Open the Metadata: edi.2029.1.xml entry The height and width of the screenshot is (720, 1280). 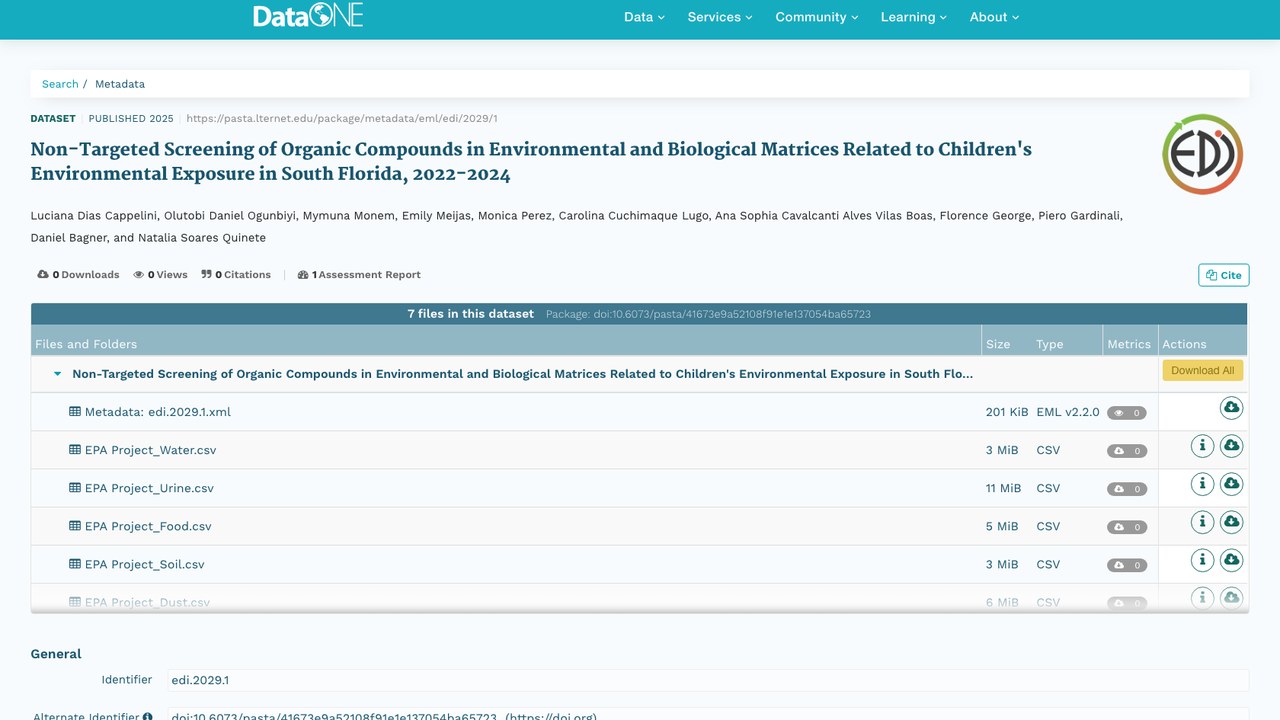point(158,412)
